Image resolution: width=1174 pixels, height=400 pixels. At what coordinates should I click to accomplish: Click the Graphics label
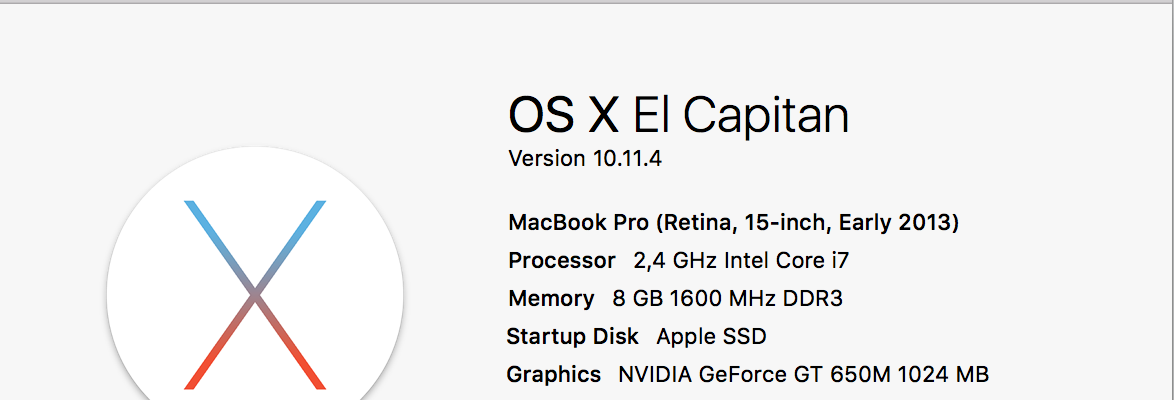coord(554,374)
